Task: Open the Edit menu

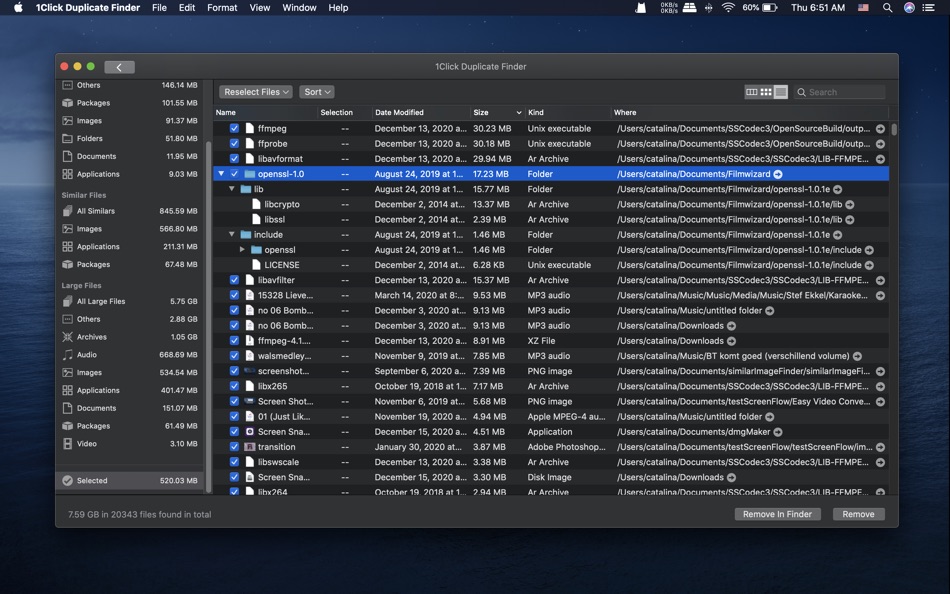Action: pos(187,8)
